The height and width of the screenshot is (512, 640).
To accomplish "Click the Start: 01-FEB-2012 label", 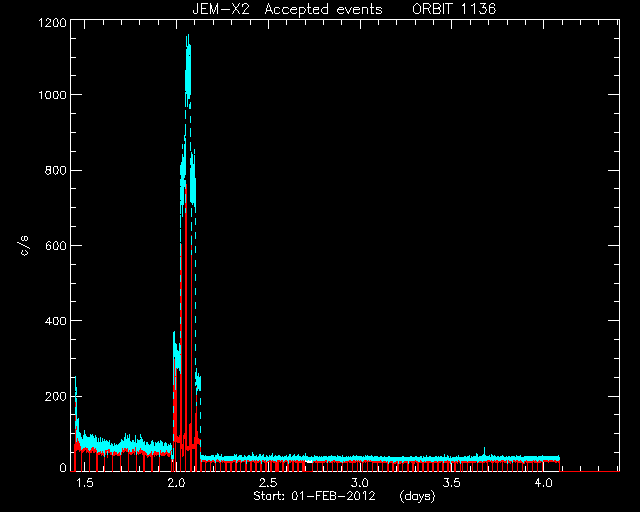I will [x=314, y=496].
